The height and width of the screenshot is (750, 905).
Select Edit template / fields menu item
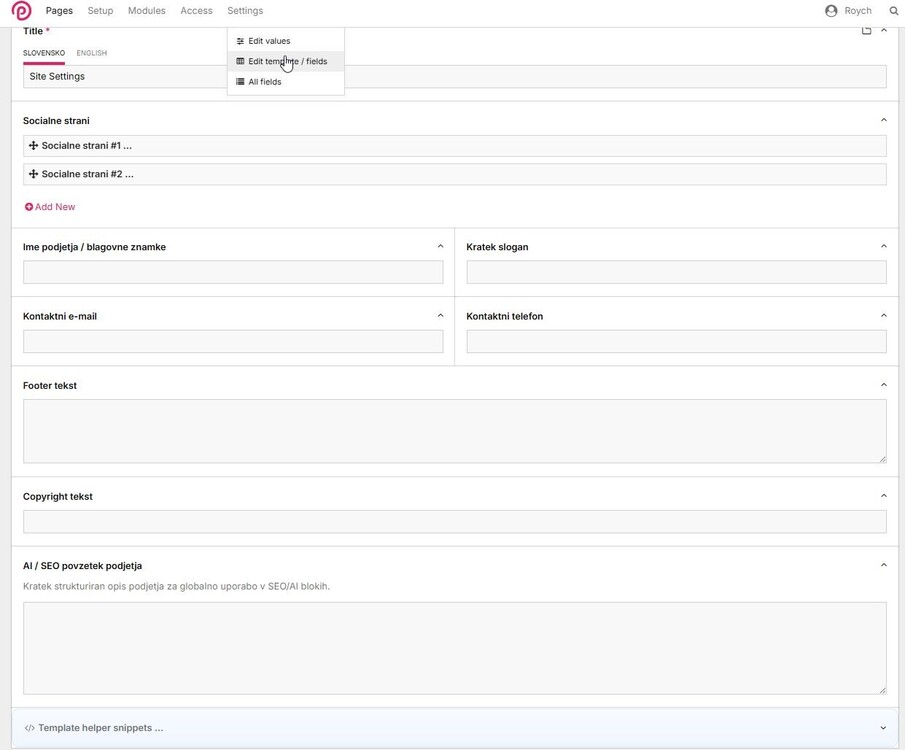[287, 61]
